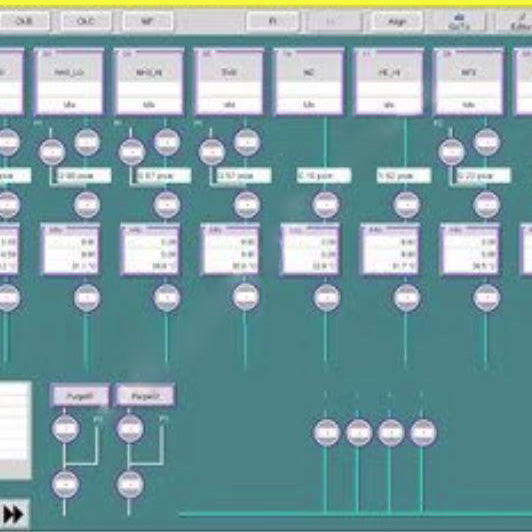Toggle the lower valve on the Purge2 line

pos(130,484)
